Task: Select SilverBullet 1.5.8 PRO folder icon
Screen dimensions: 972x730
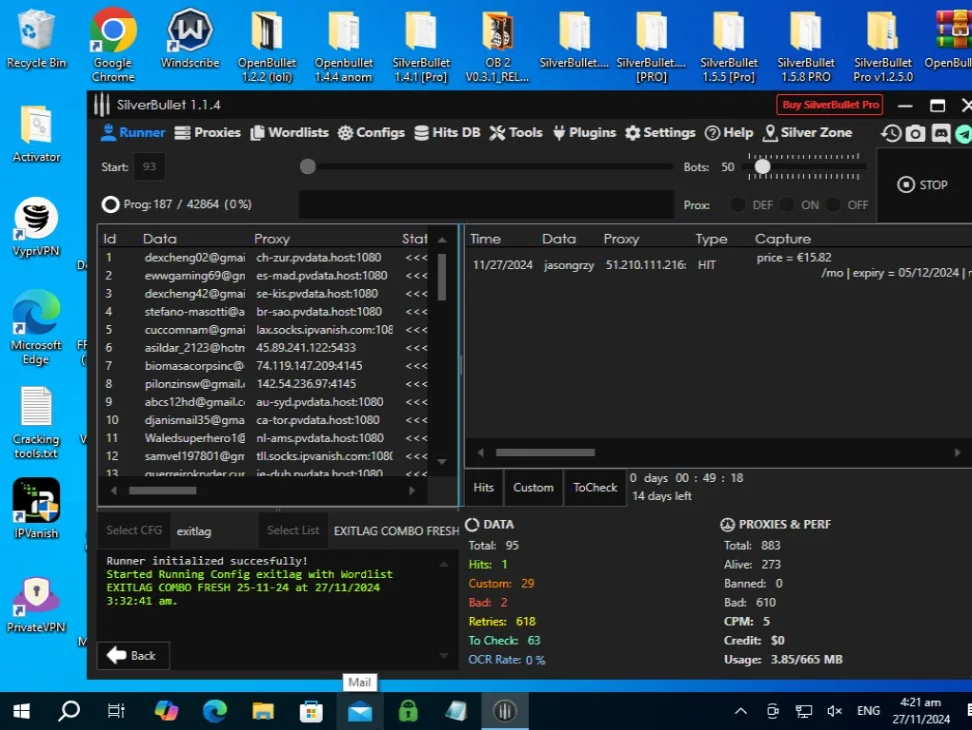Action: tap(805, 47)
